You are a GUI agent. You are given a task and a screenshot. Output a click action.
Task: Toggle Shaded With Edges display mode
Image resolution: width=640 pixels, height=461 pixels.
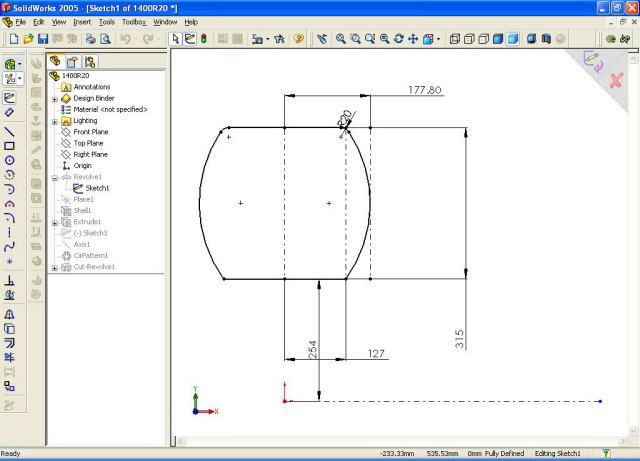(498, 39)
